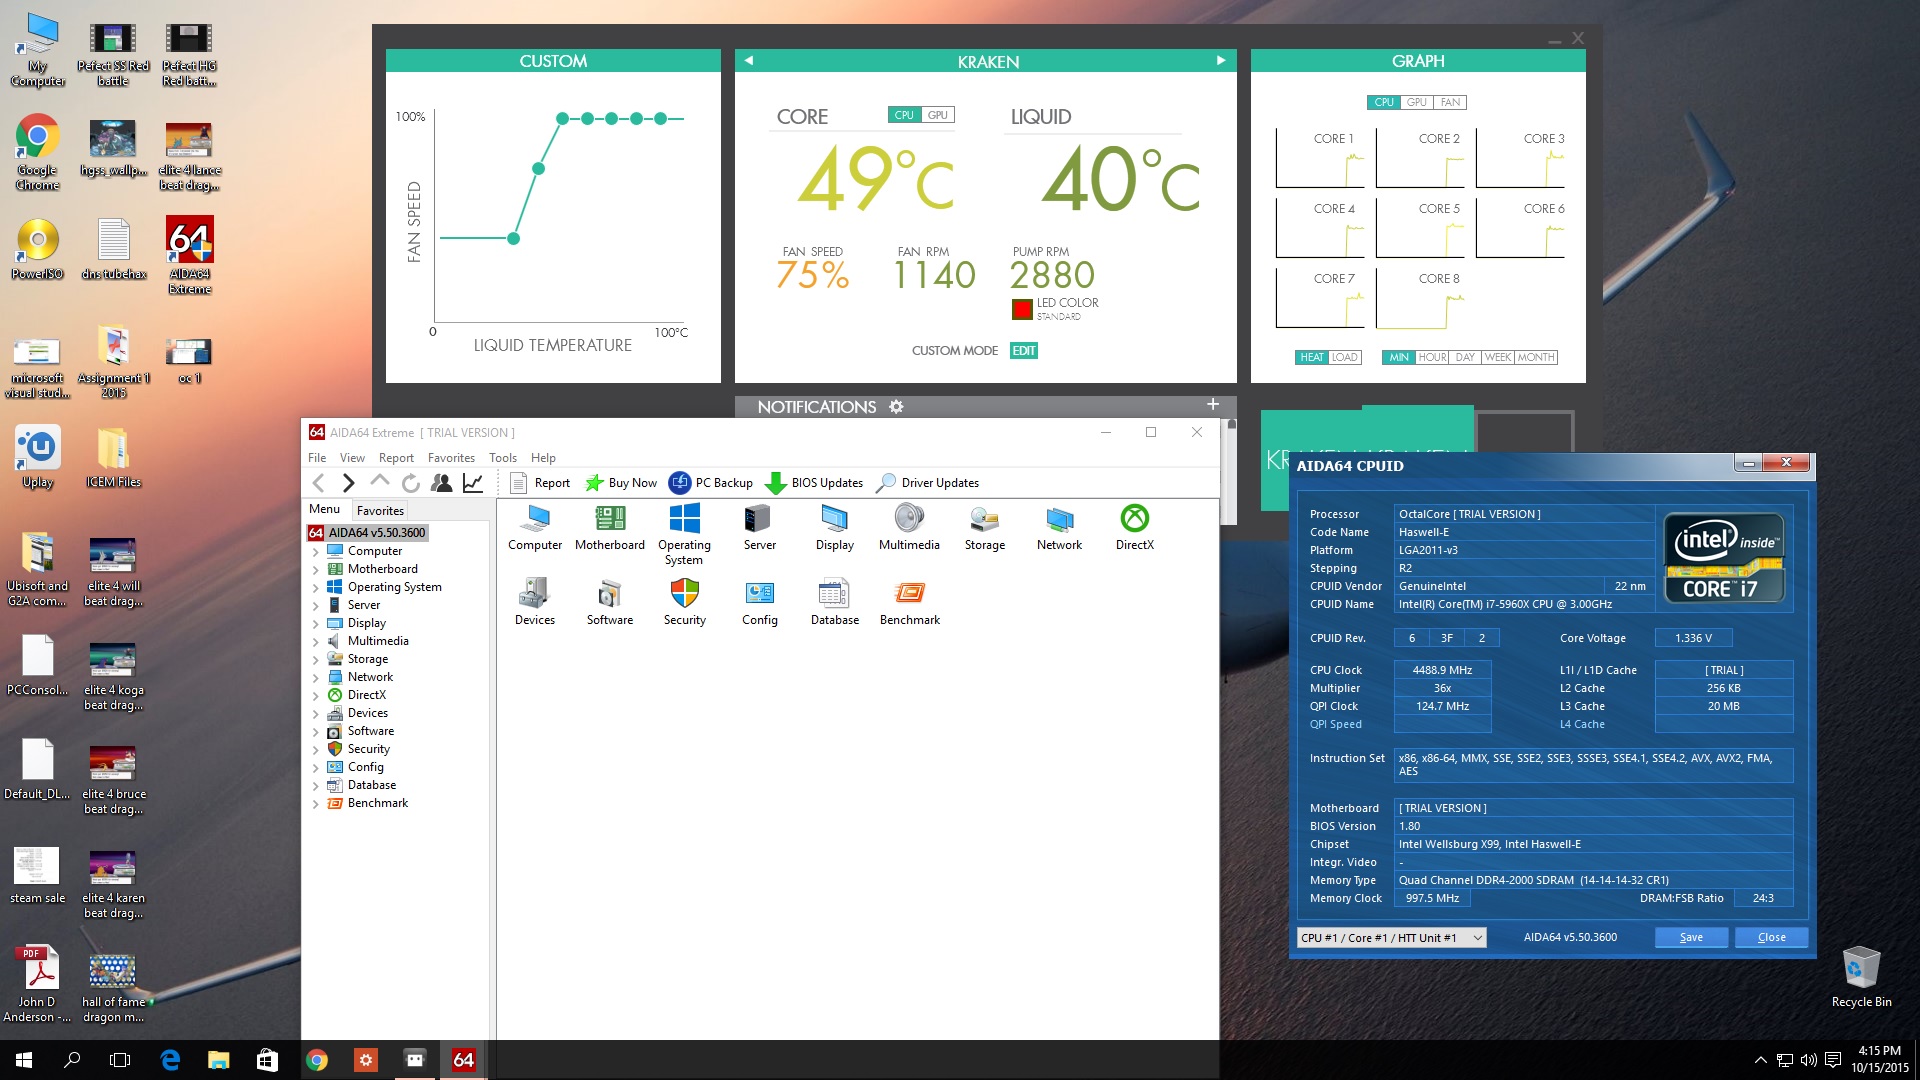This screenshot has height=1080, width=1920.
Task: Click EDIT next to Custom Mode
Action: pos(1024,351)
